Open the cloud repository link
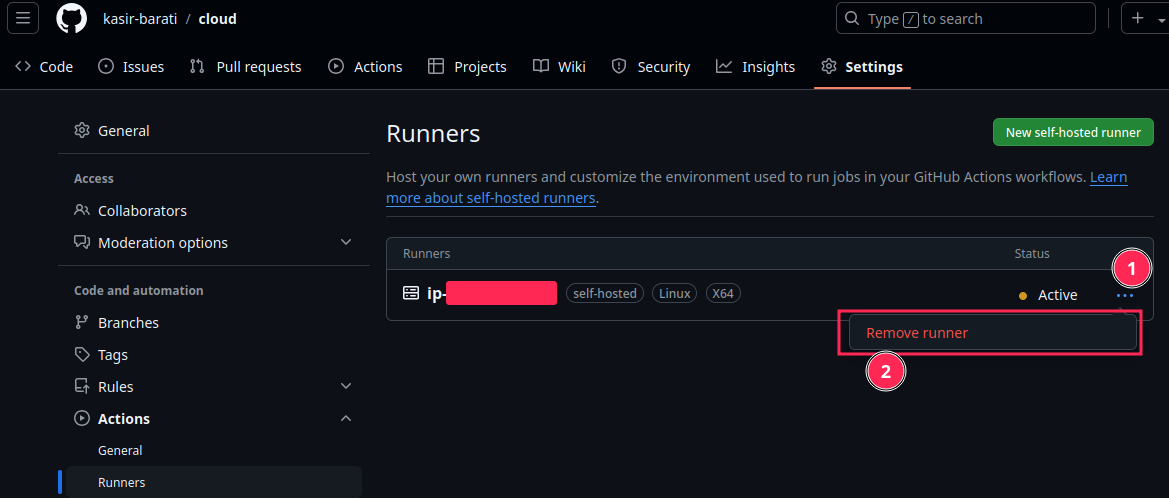Image resolution: width=1169 pixels, height=498 pixels. 218,19
